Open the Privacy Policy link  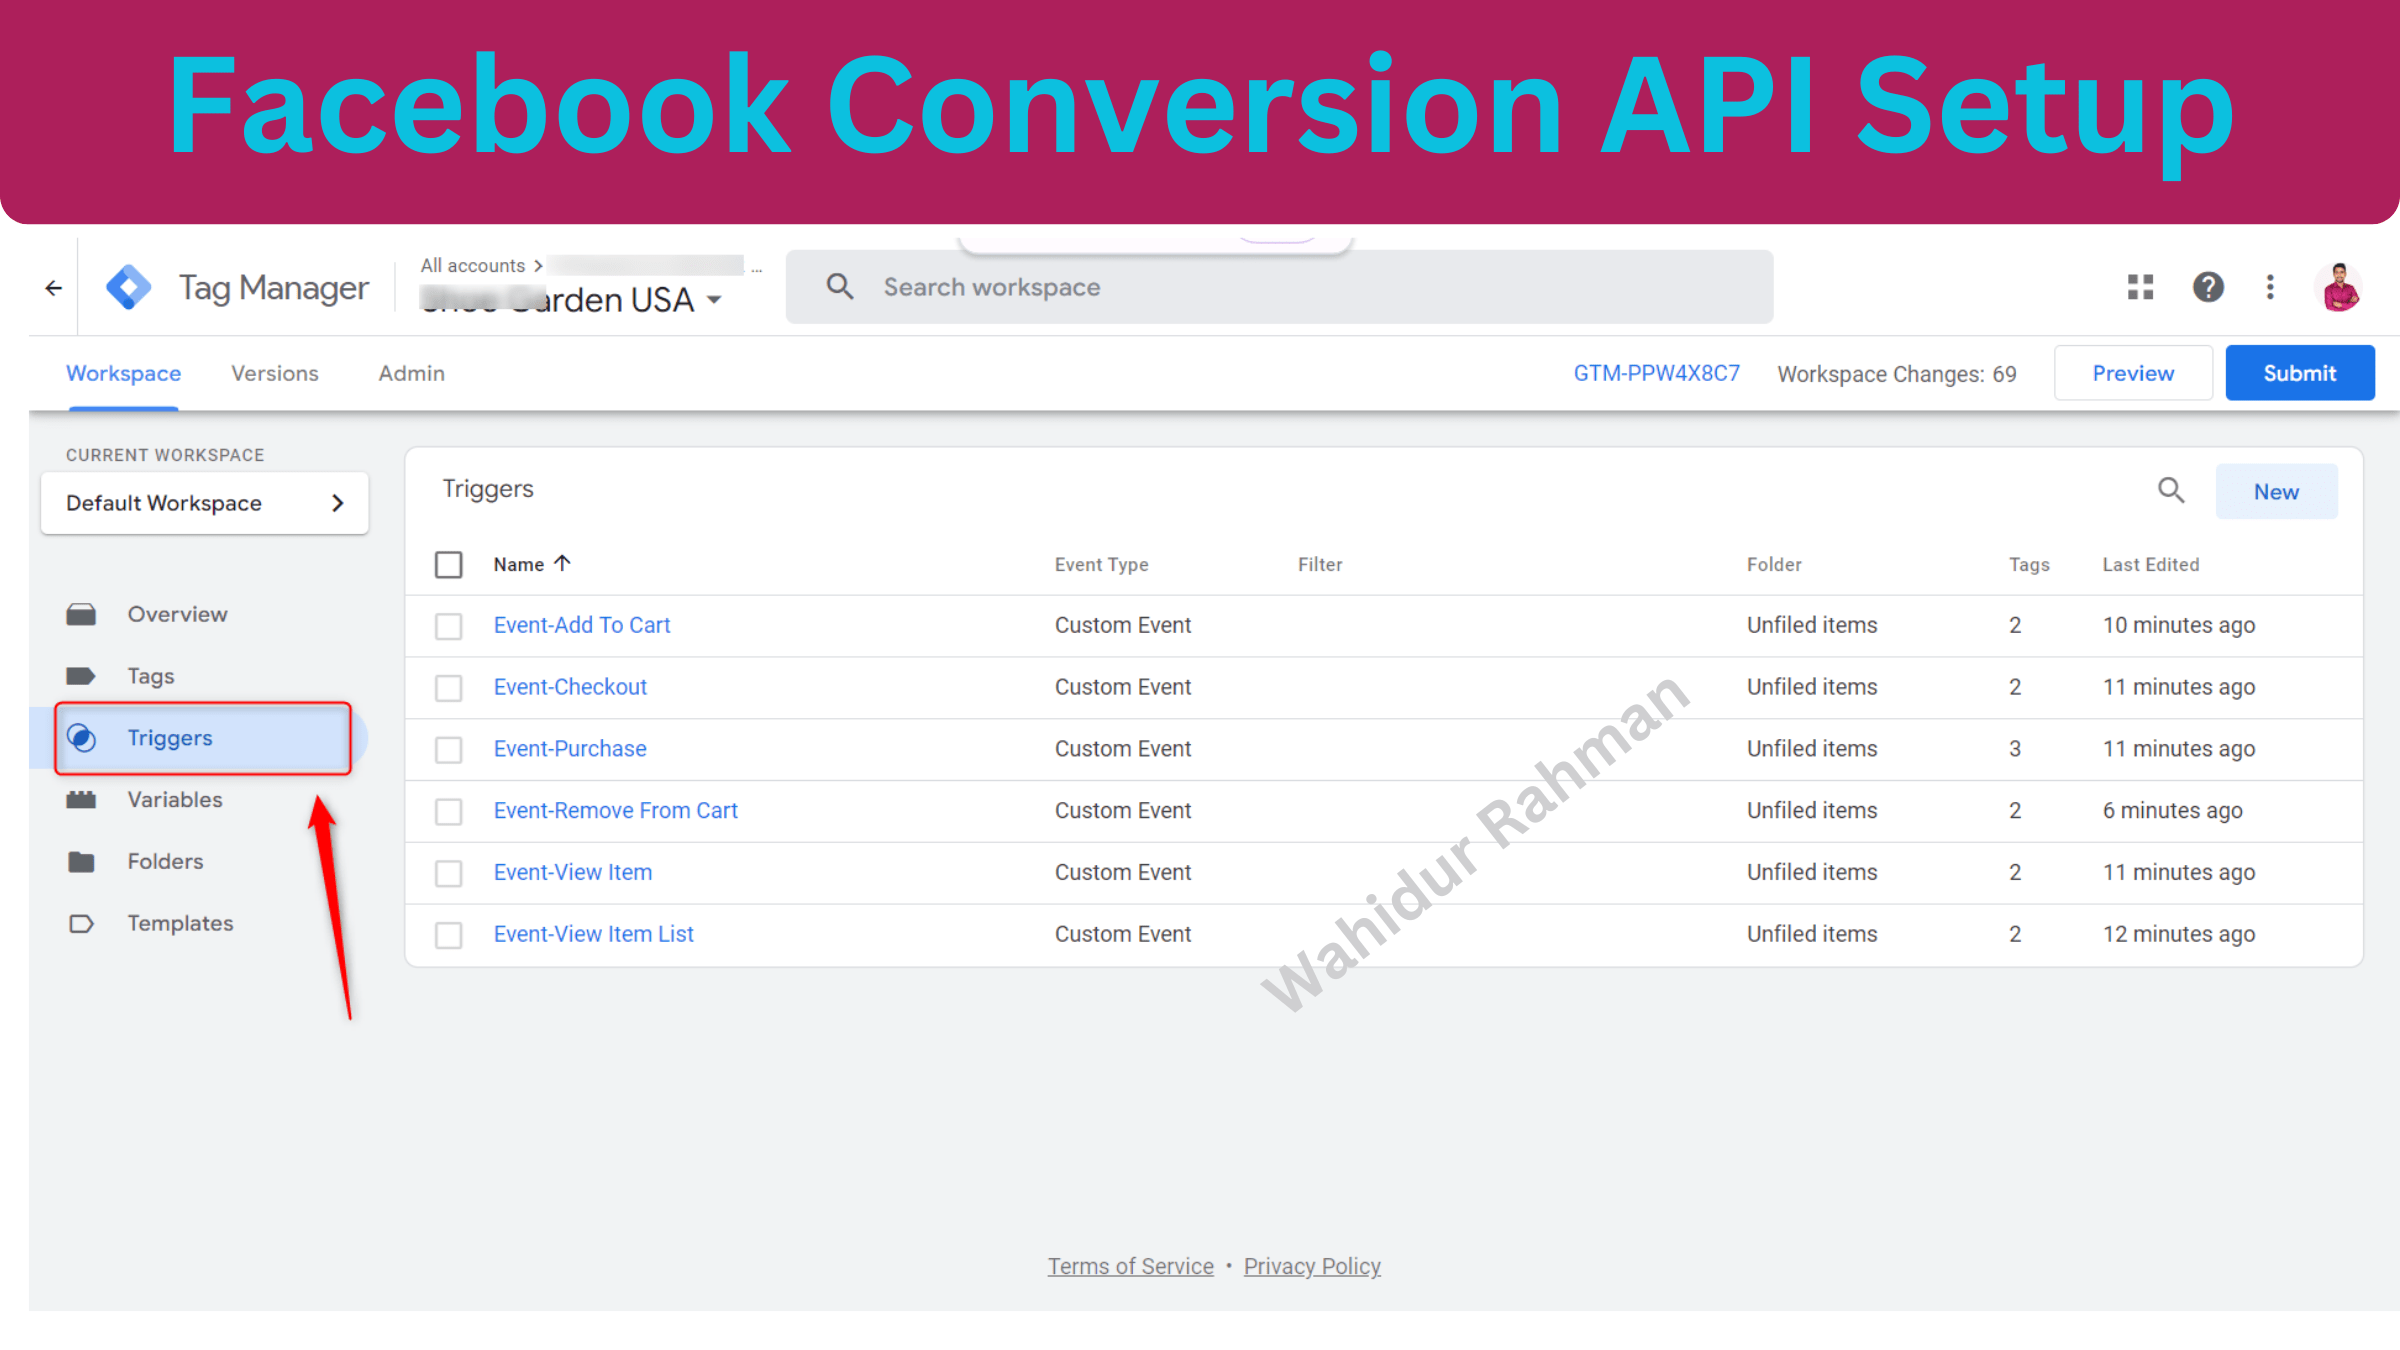click(x=1312, y=1266)
